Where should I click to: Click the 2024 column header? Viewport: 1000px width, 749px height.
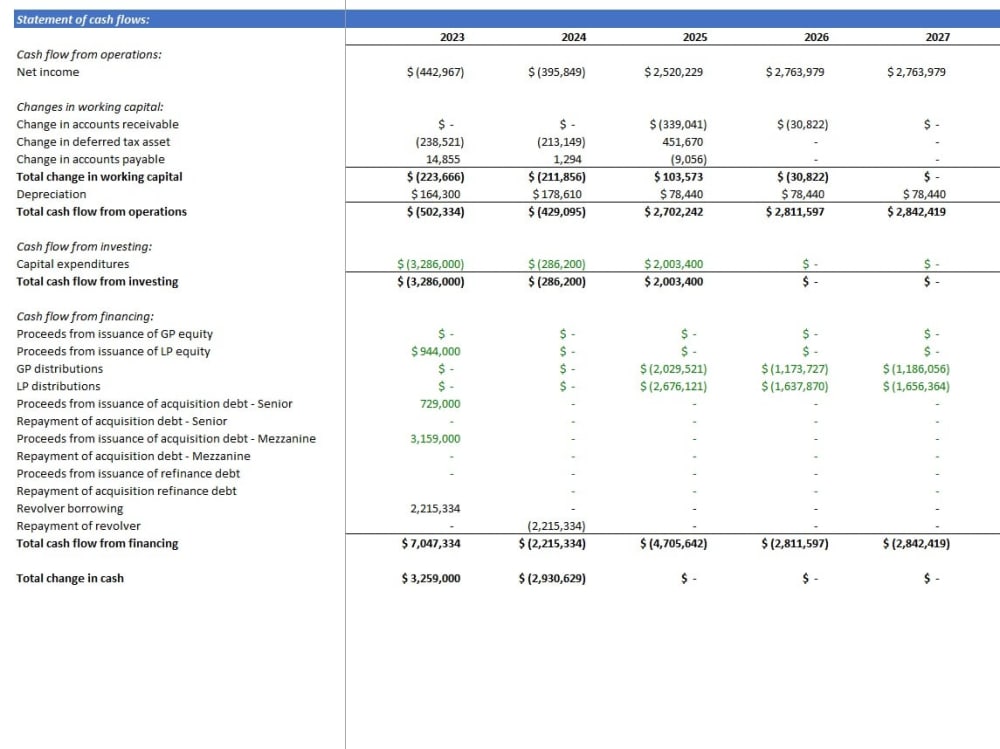(x=572, y=37)
